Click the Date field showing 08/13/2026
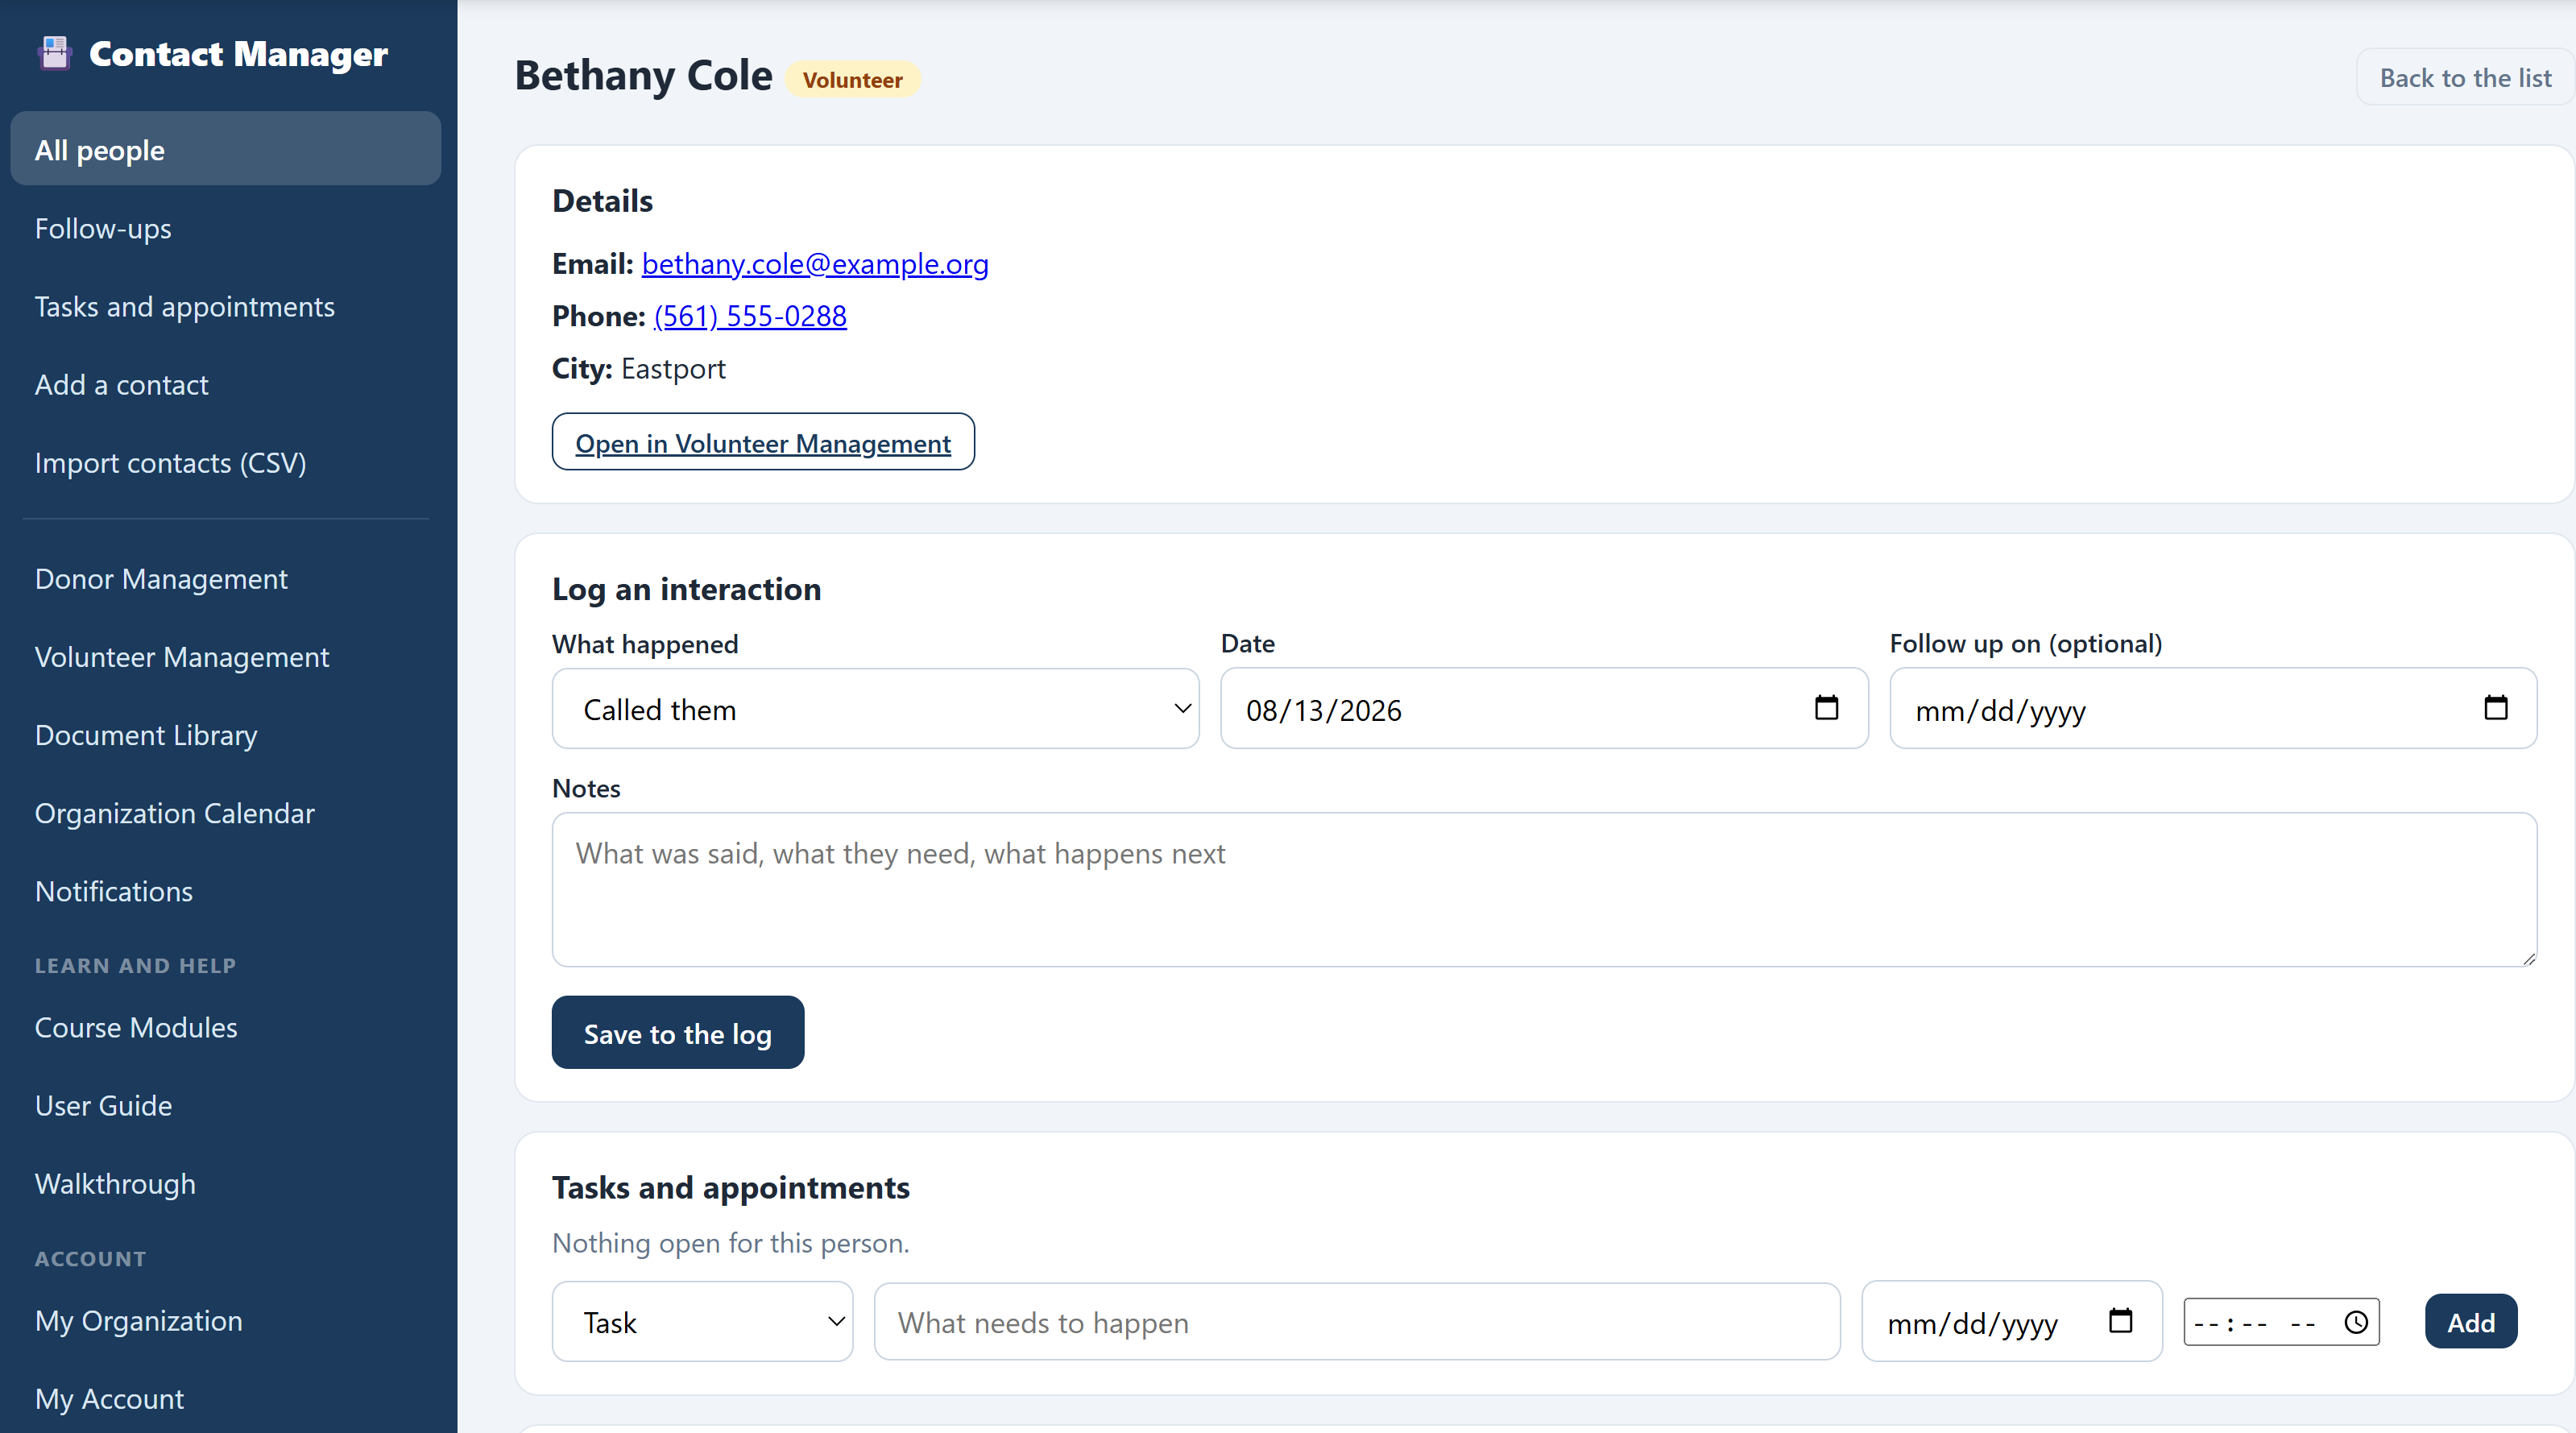Image resolution: width=2576 pixels, height=1433 pixels. coord(1544,709)
